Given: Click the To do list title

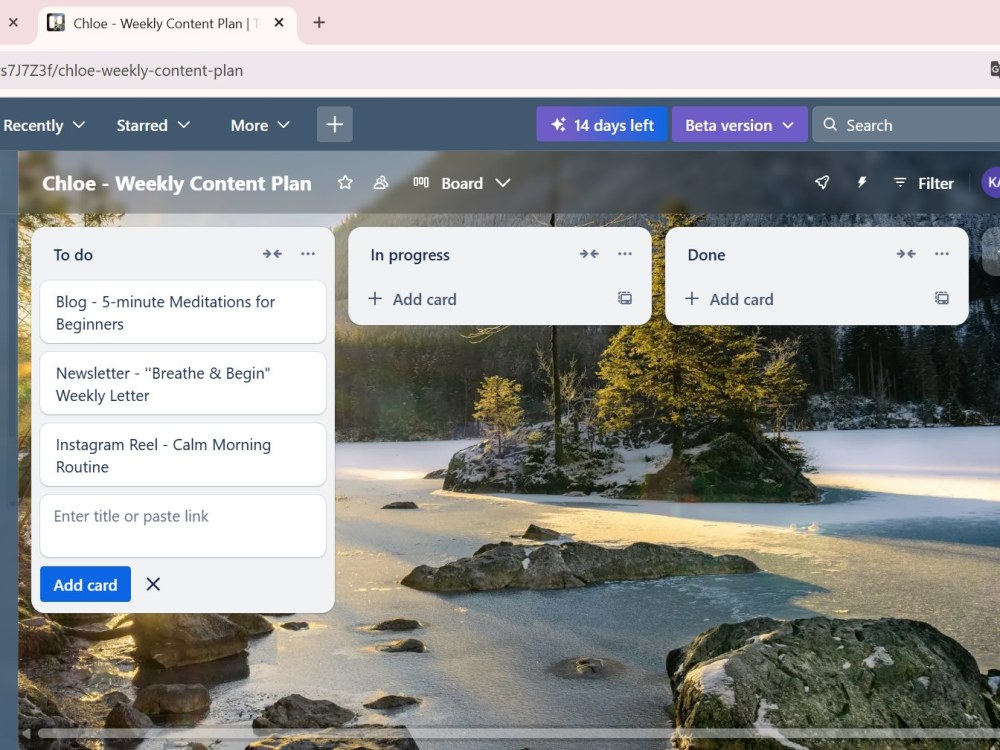Looking at the screenshot, I should point(73,254).
